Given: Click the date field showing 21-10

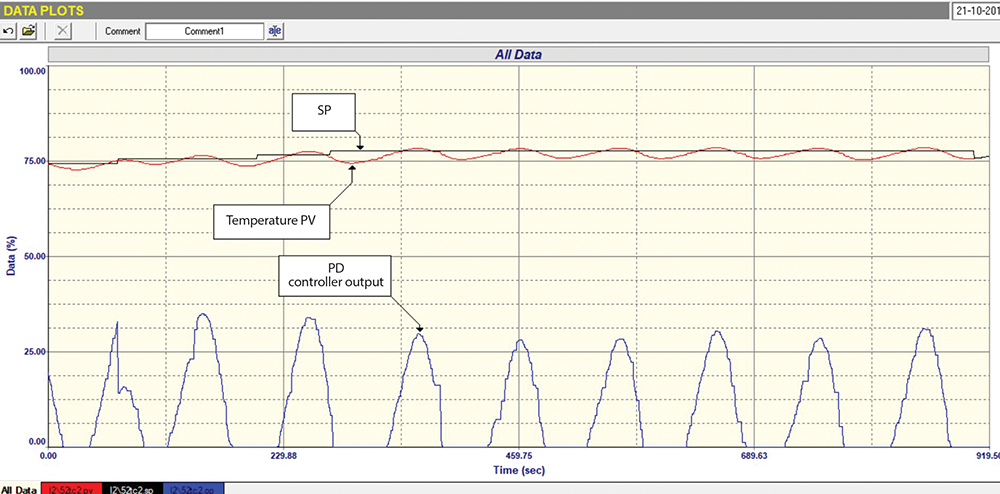Looking at the screenshot, I should [x=976, y=9].
